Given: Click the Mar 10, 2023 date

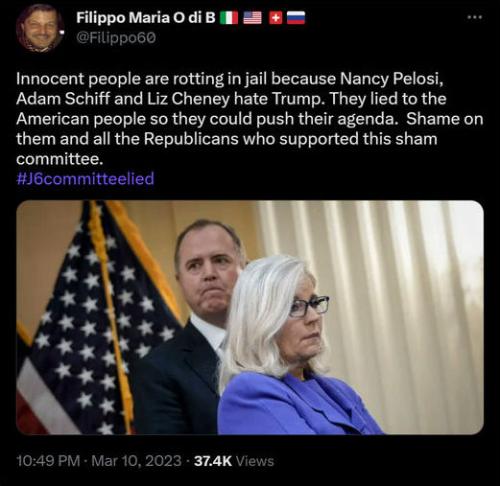Looking at the screenshot, I should click(136, 461).
